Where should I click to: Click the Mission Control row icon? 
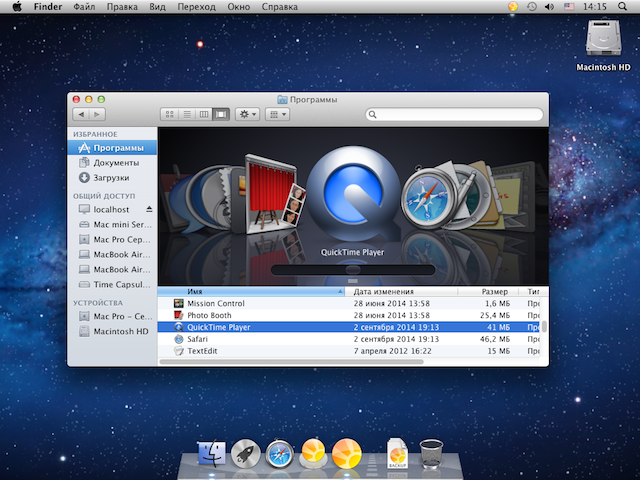pyautogui.click(x=179, y=303)
